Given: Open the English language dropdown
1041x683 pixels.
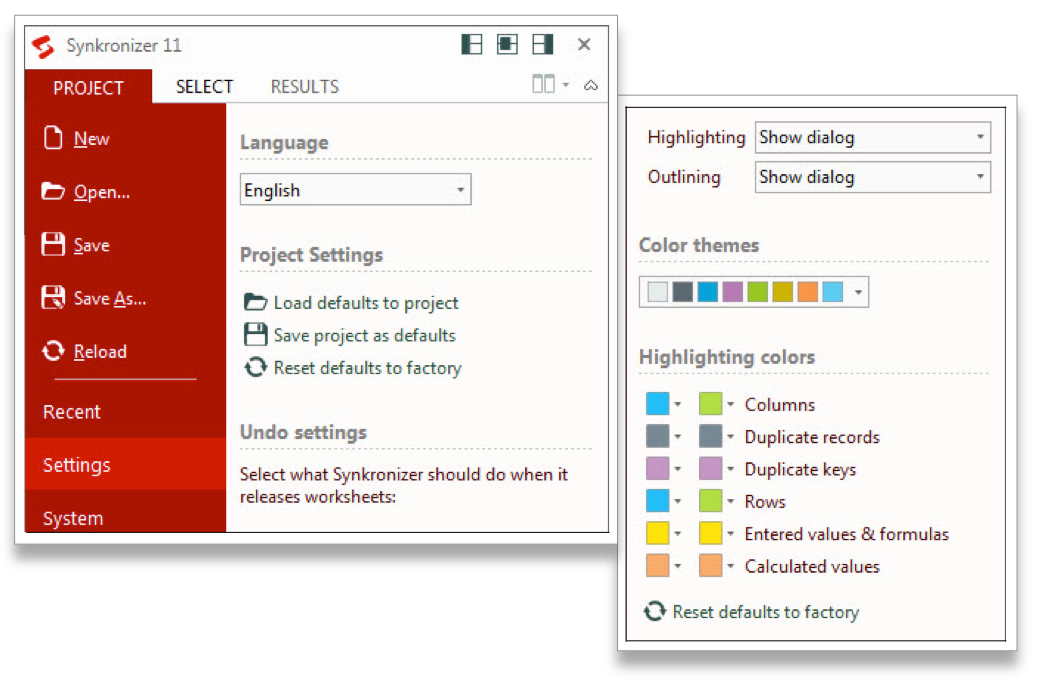Looking at the screenshot, I should tap(355, 190).
